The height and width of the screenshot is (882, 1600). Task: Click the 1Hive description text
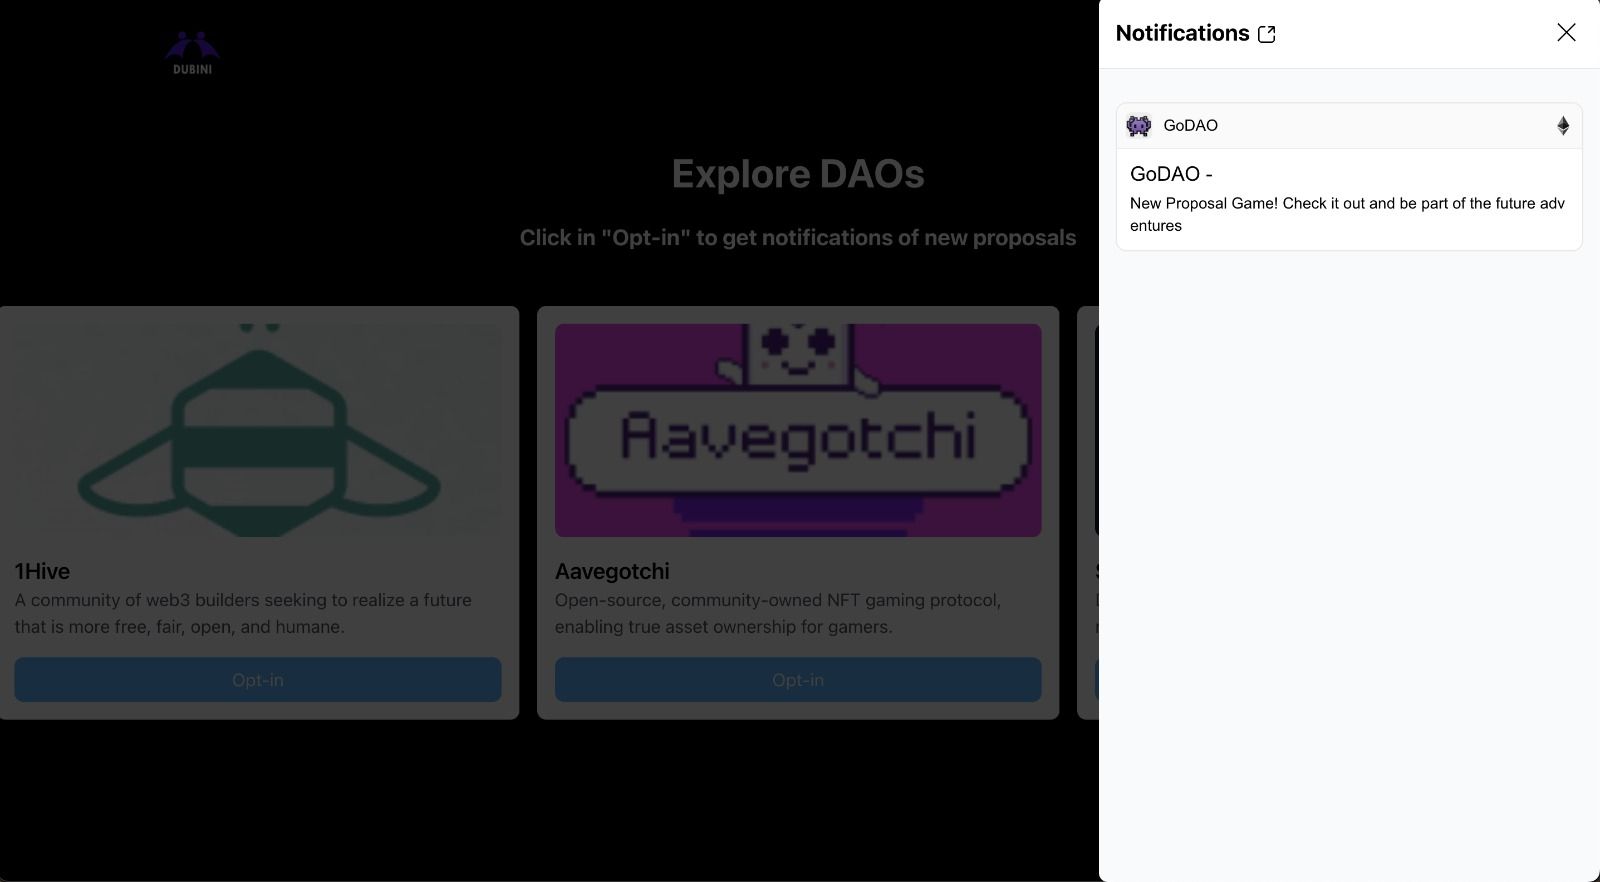pos(243,613)
